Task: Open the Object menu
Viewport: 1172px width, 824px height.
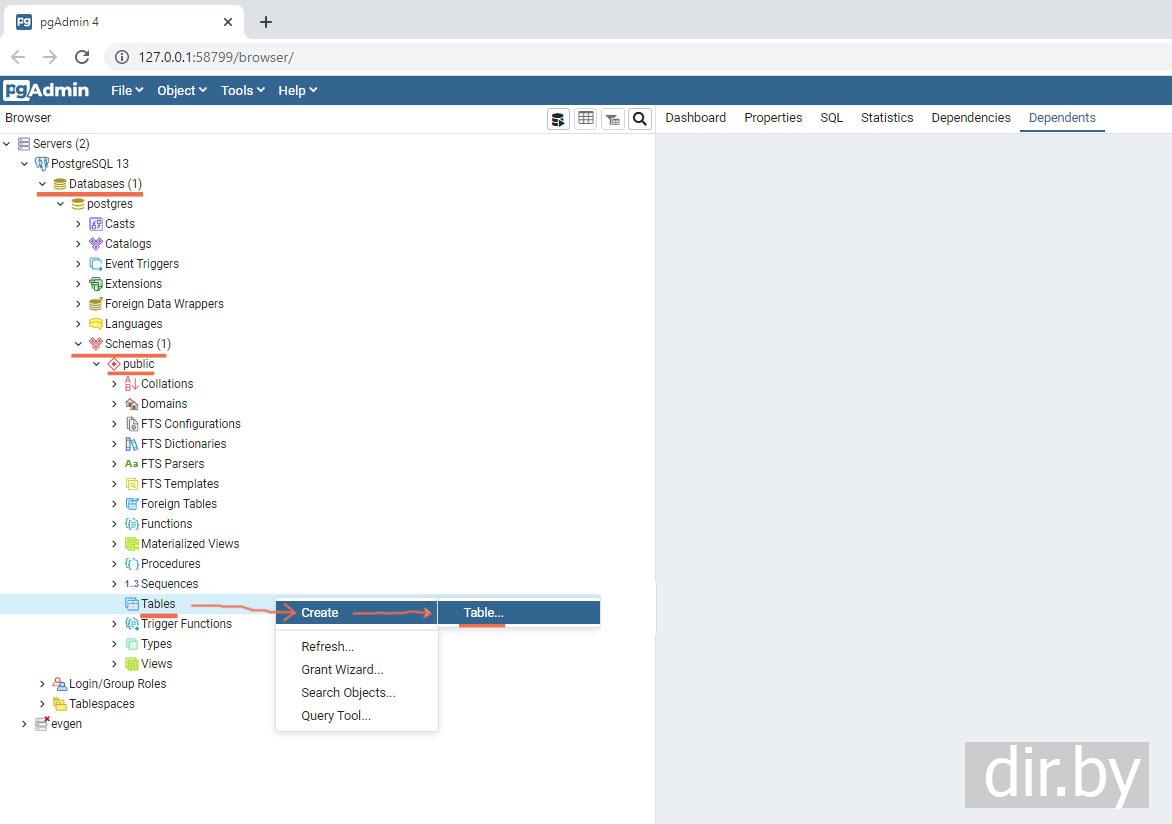Action: pos(182,90)
